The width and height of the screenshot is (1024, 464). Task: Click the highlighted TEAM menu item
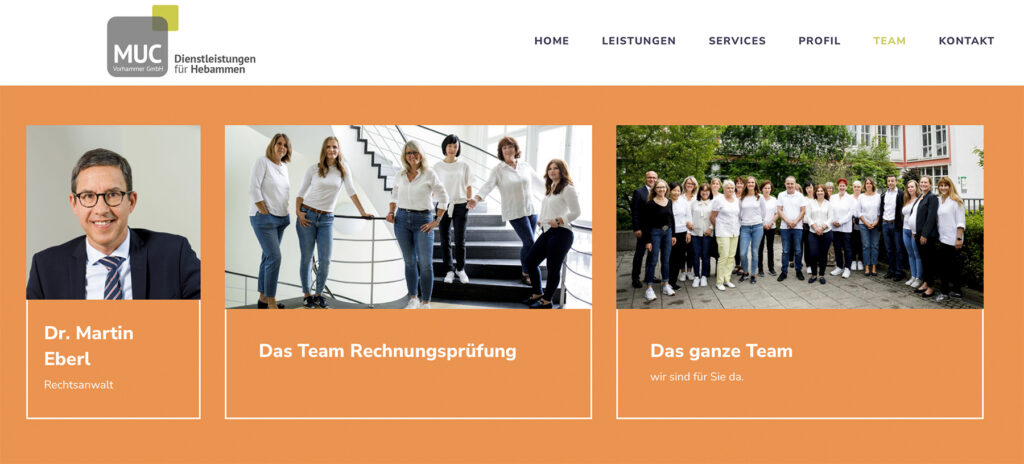889,41
